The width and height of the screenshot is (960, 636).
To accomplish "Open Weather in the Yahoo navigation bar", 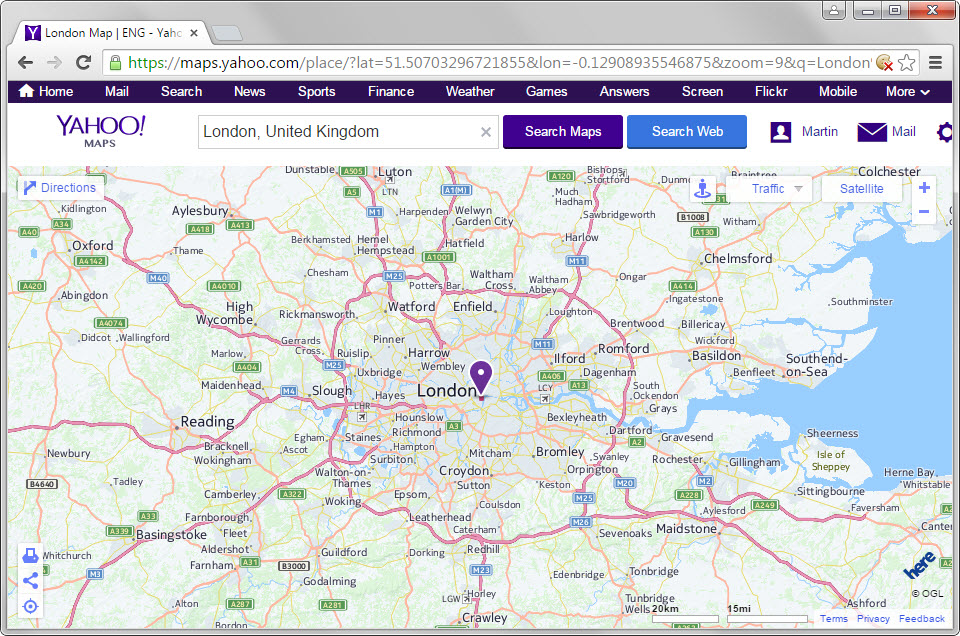I will pos(470,91).
